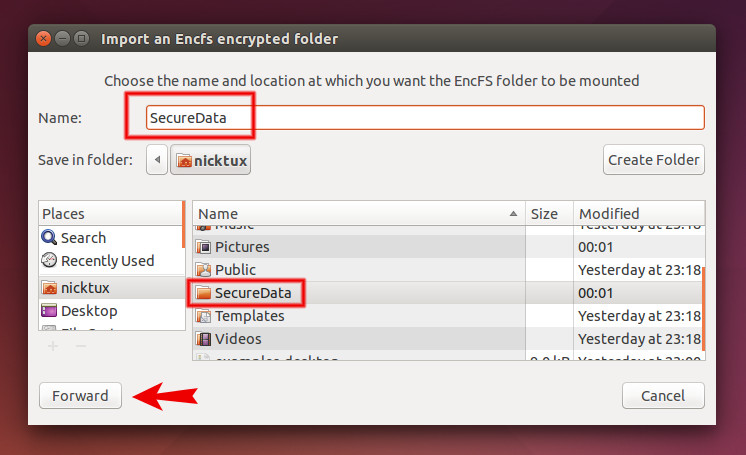Image resolution: width=746 pixels, height=455 pixels.
Task: Select the Public folder icon
Action: pyautogui.click(x=203, y=270)
